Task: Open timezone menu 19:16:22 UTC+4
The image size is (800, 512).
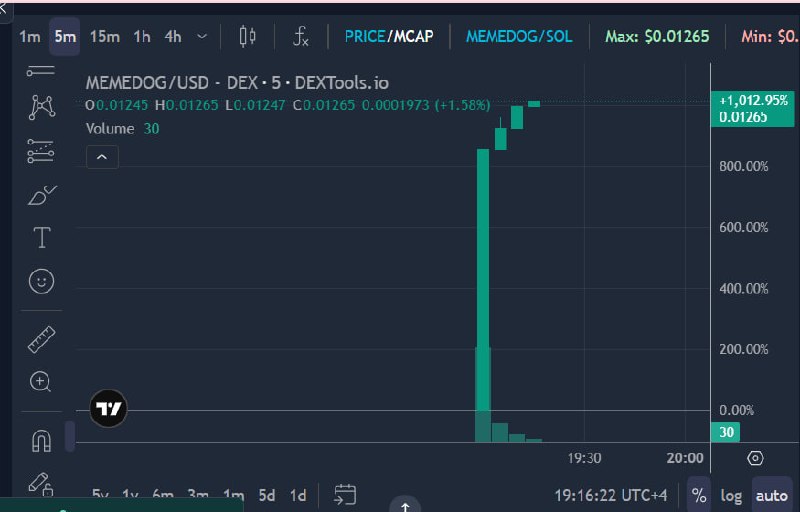Action: coord(611,495)
